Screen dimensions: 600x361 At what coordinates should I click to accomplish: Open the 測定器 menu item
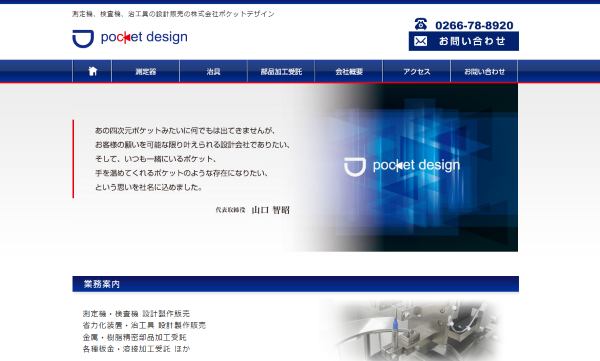(x=145, y=72)
